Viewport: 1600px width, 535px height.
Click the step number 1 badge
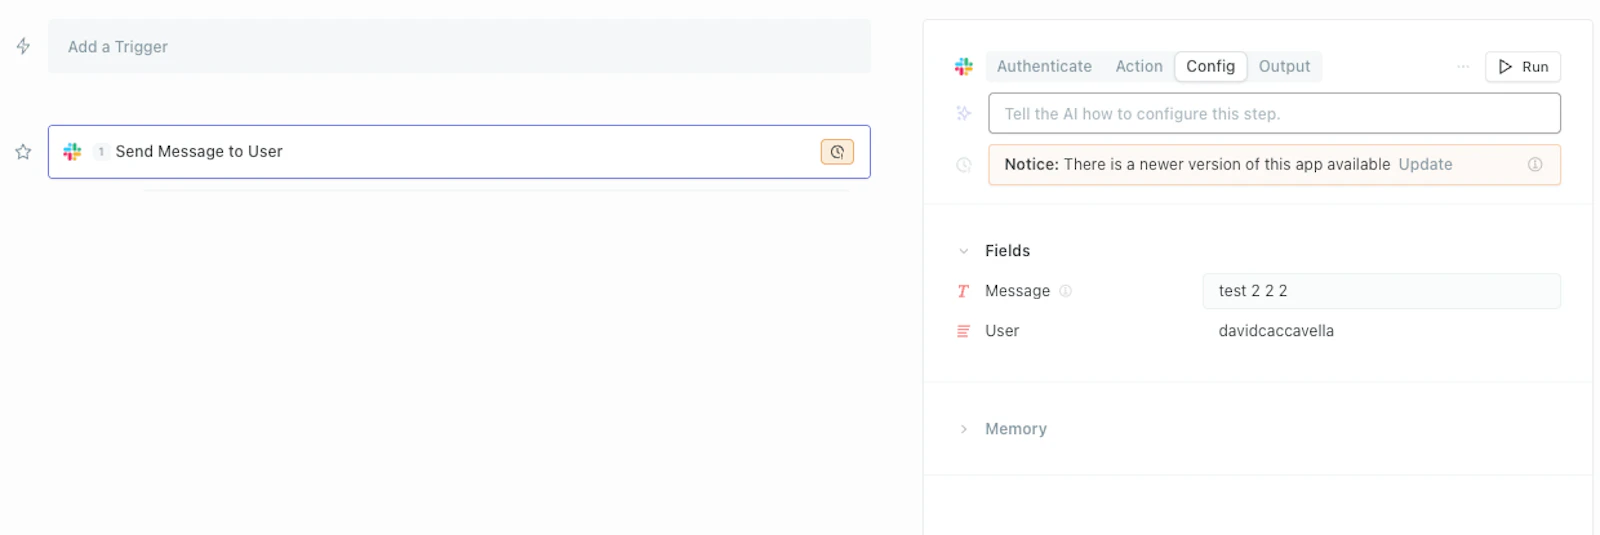point(101,152)
